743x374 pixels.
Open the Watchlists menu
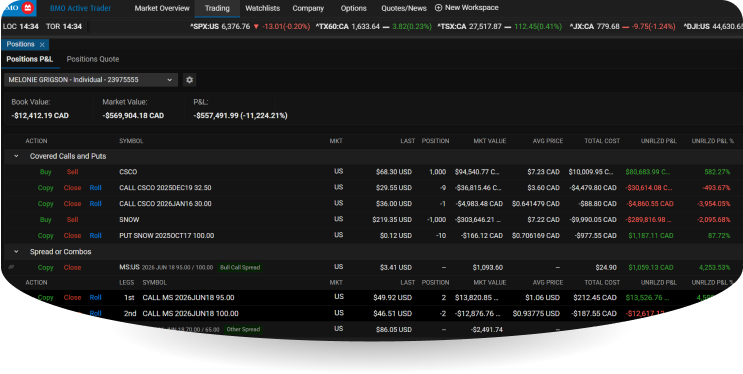tap(263, 8)
